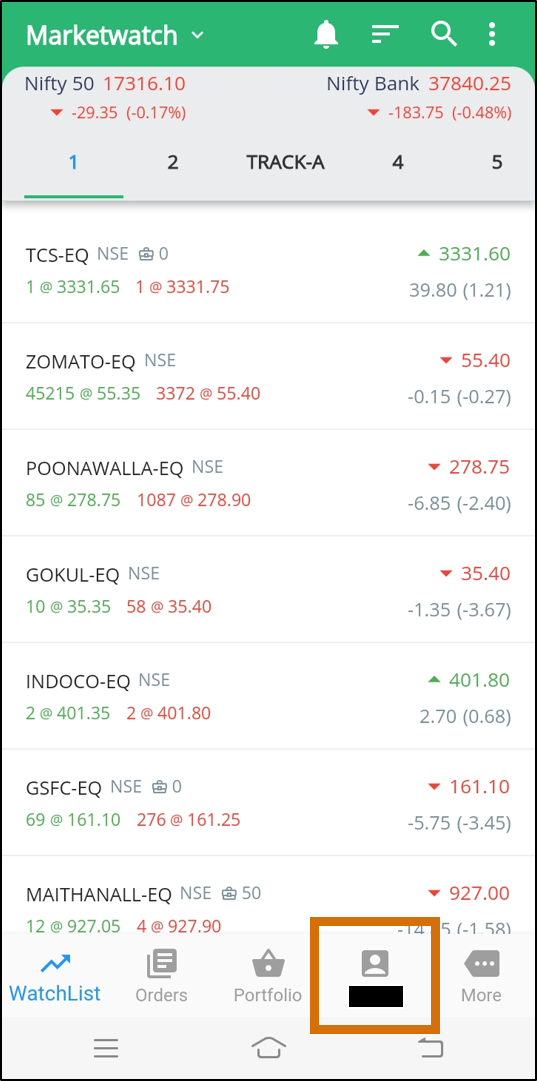Select watchlist tab 4
This screenshot has width=537, height=1081.
(x=398, y=163)
